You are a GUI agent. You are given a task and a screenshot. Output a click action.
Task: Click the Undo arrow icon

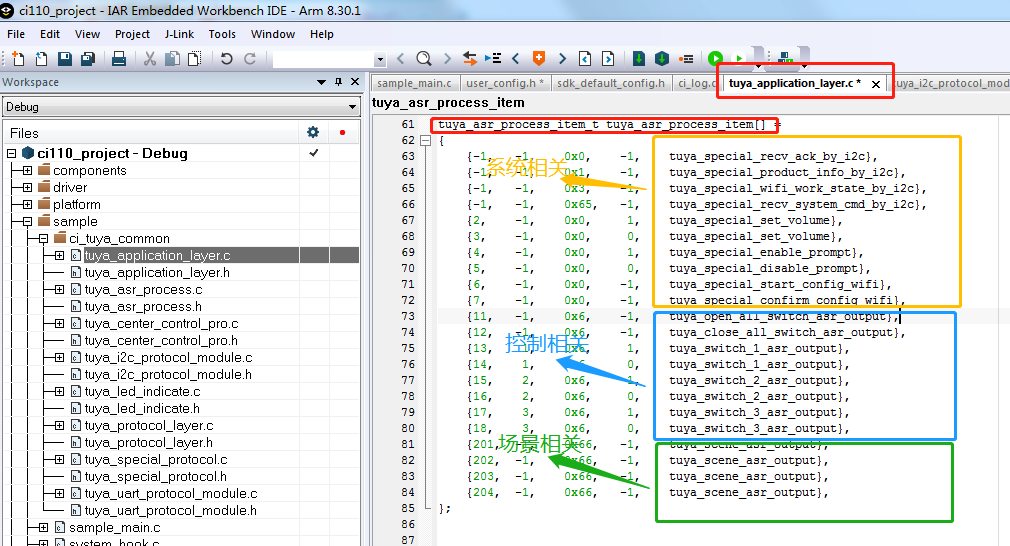pos(226,59)
